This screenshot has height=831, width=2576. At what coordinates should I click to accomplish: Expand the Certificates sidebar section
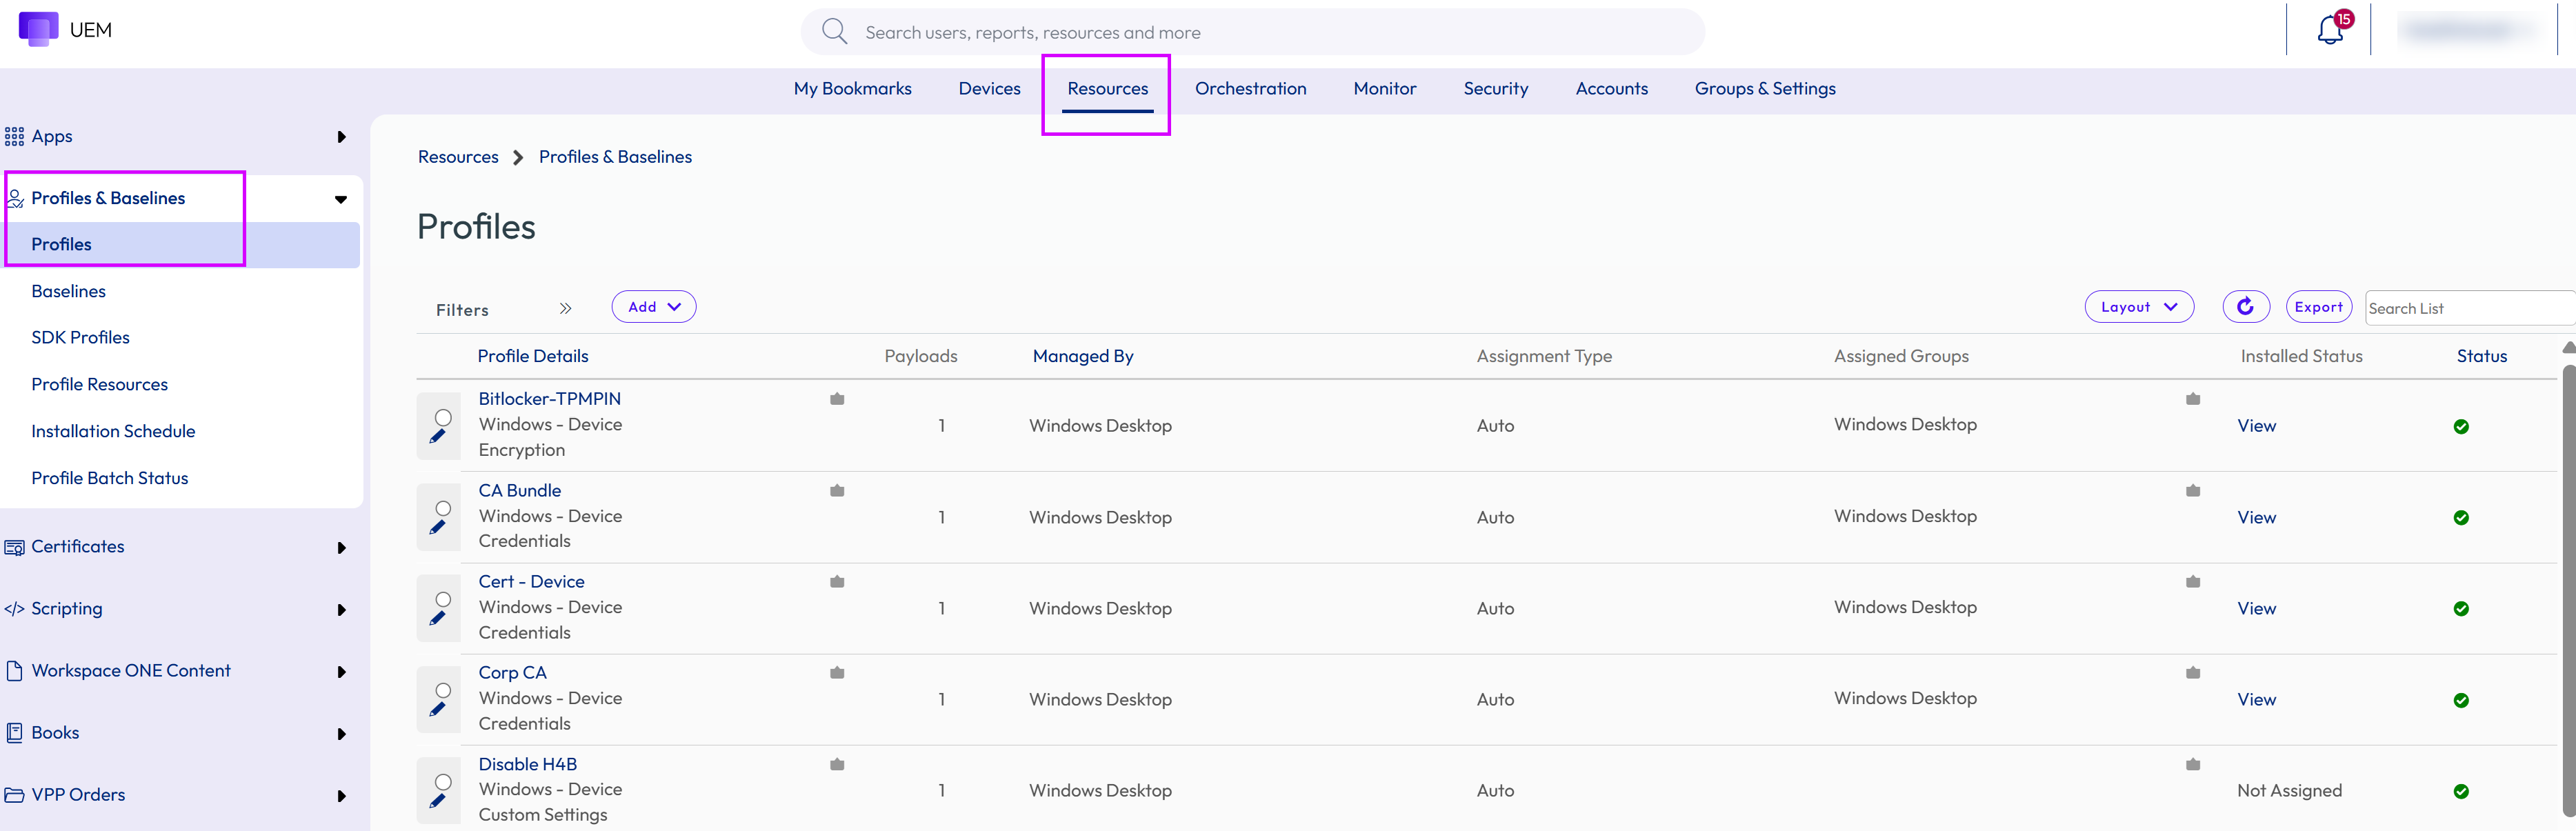click(342, 548)
